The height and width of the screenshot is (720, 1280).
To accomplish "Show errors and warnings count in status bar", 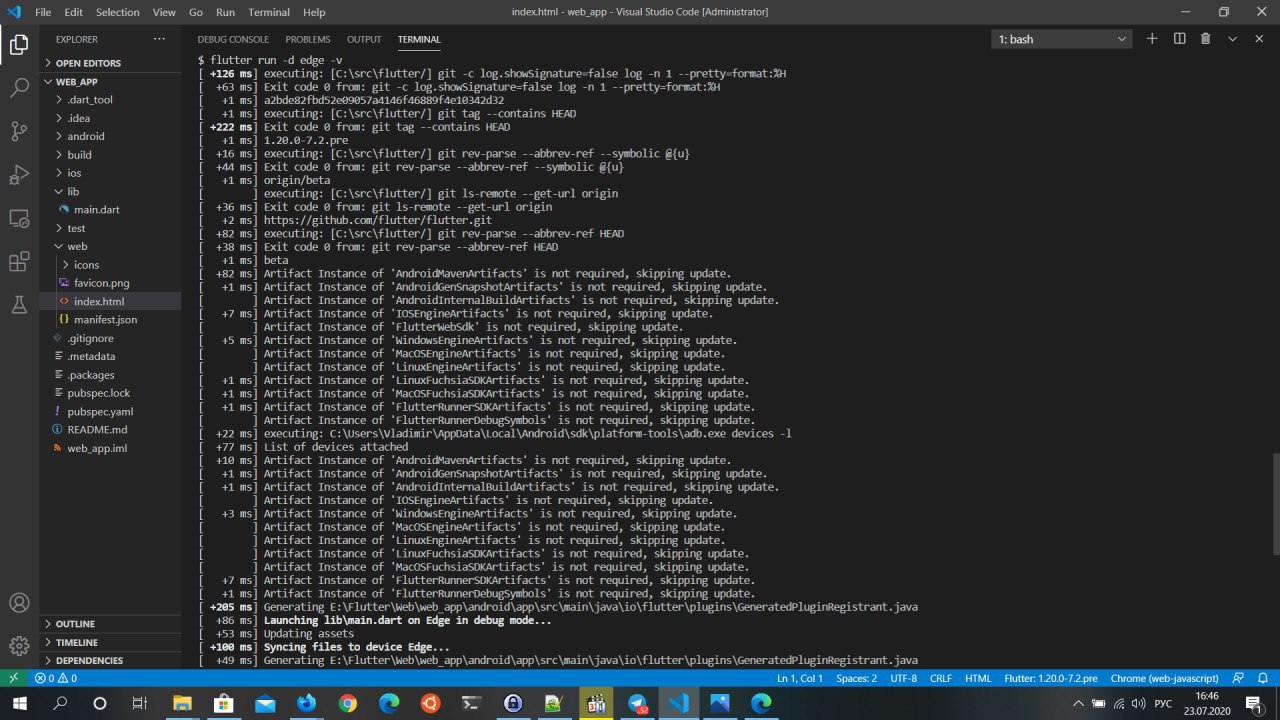I will (56, 678).
